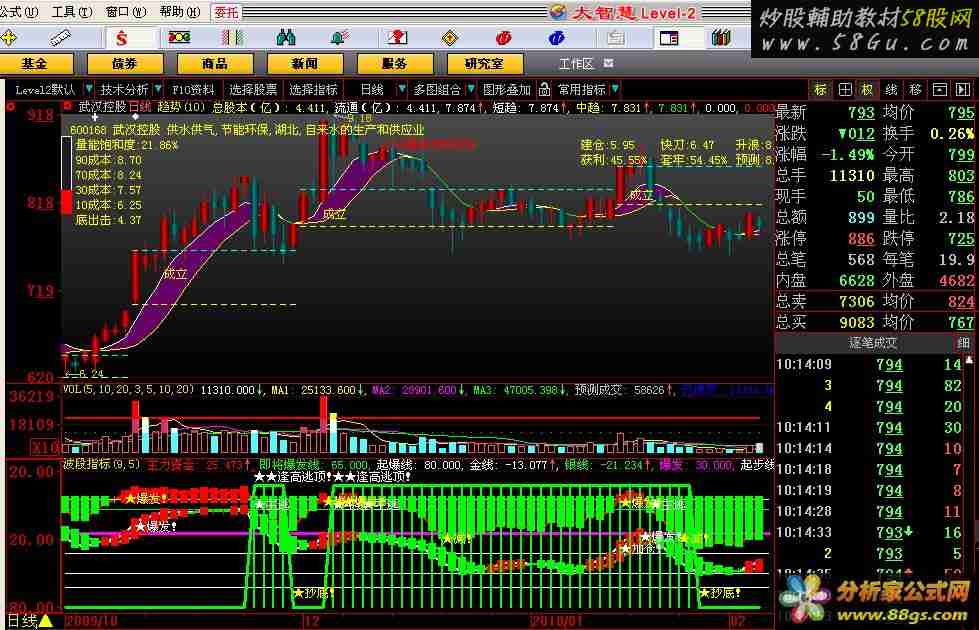979x630 pixels.
Task: Click the play-arrow collapse panel icon
Action: pyautogui.click(x=963, y=90)
